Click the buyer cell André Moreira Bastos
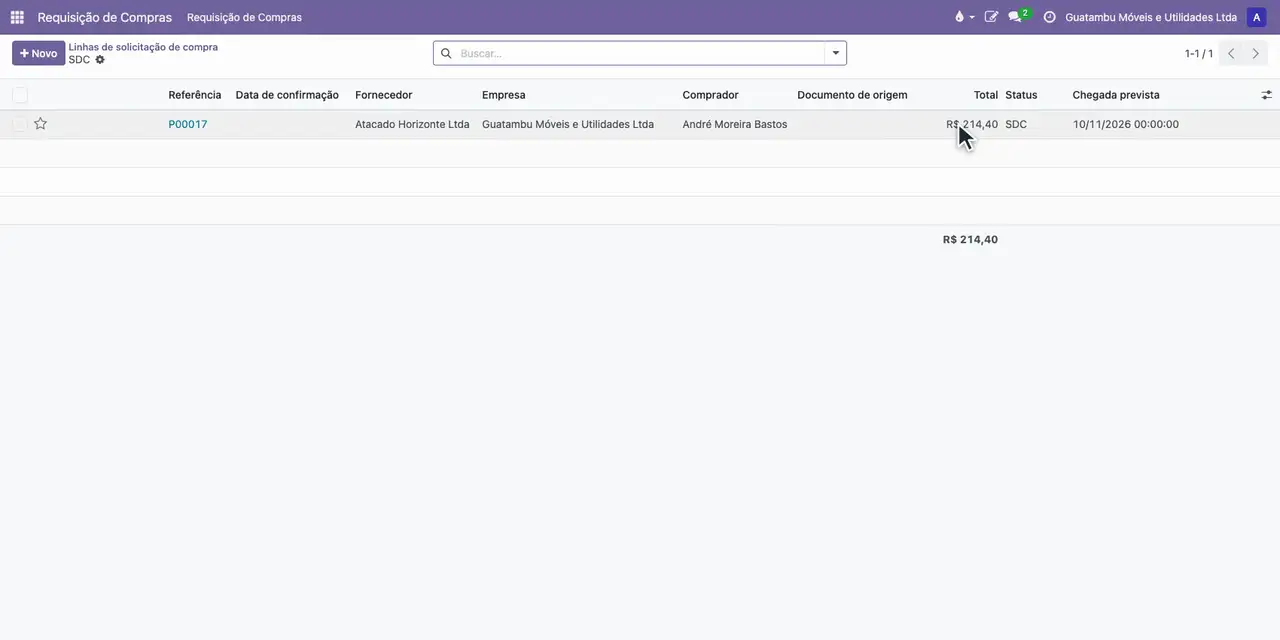The image size is (1280, 640). click(x=735, y=124)
